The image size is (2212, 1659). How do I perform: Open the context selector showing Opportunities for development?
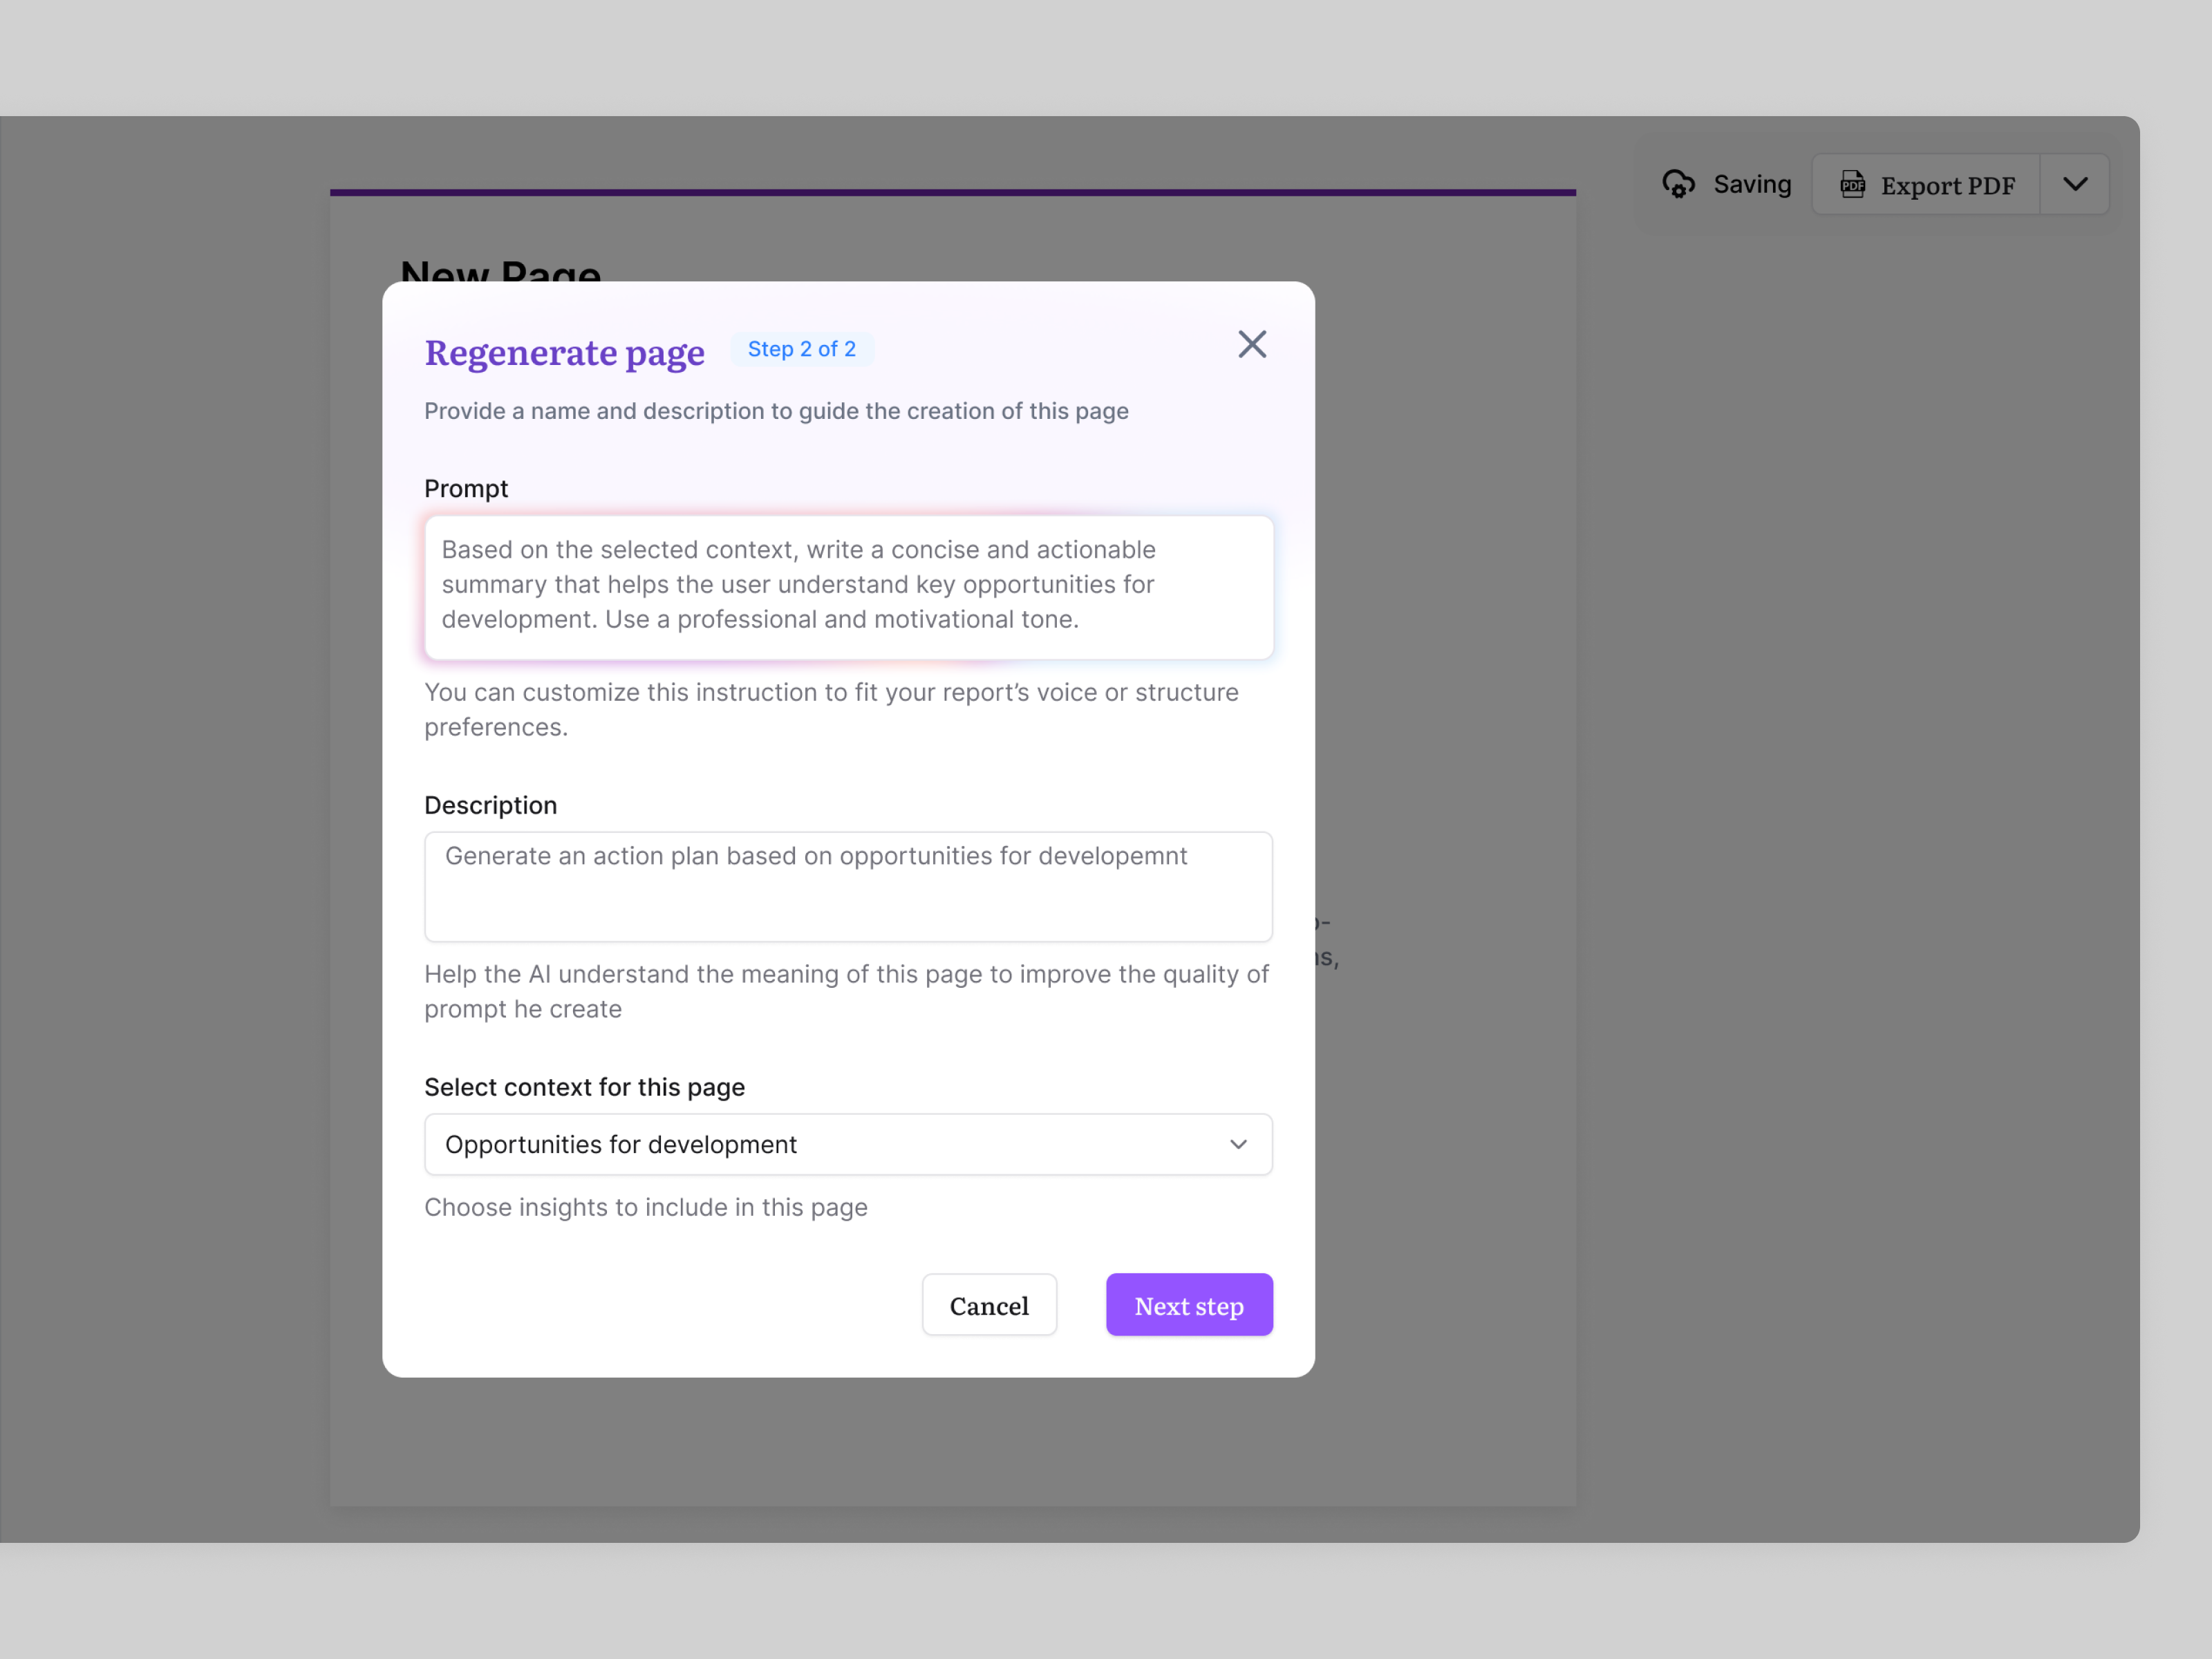click(848, 1144)
